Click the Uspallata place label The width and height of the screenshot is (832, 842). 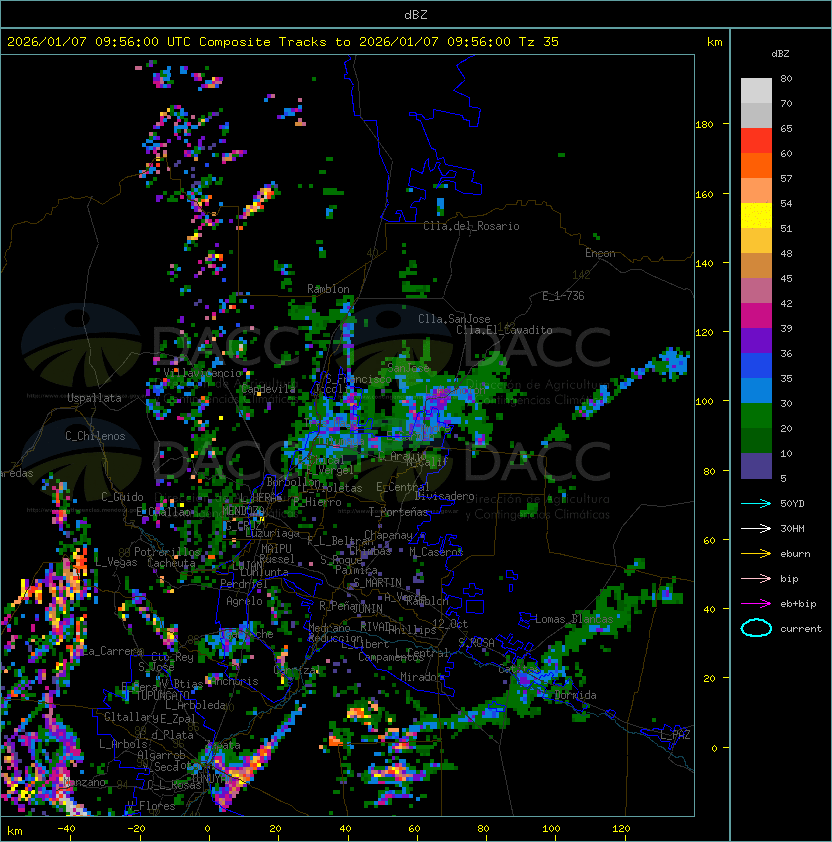click(x=94, y=398)
